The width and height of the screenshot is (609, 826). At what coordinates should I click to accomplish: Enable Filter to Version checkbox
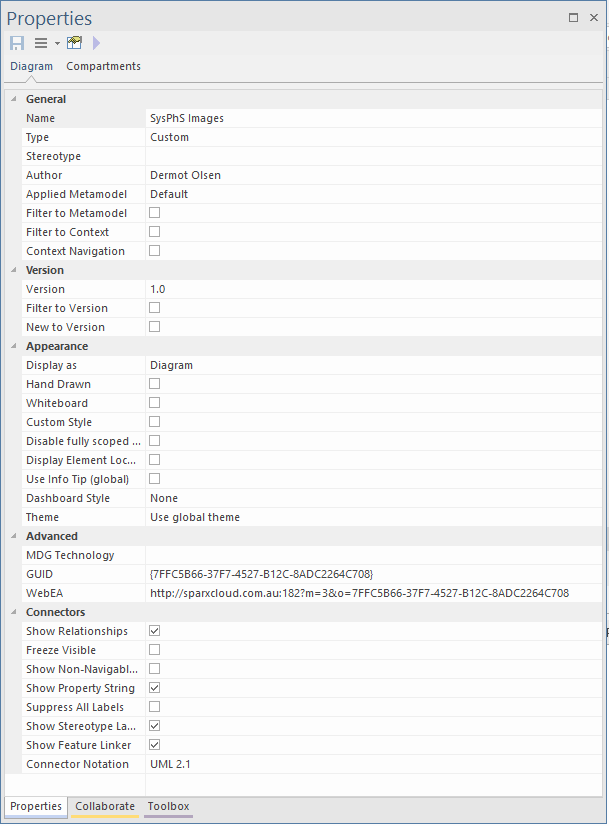(155, 308)
